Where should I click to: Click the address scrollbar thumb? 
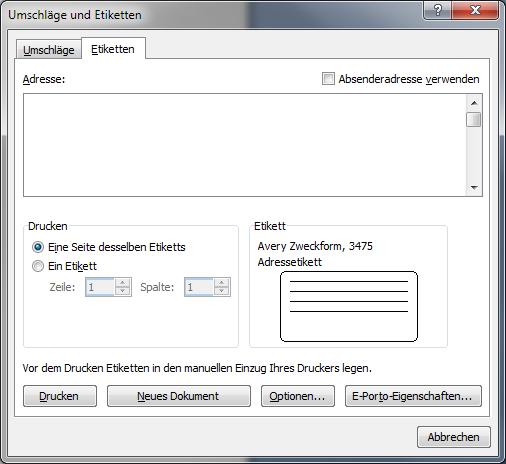tap(474, 120)
